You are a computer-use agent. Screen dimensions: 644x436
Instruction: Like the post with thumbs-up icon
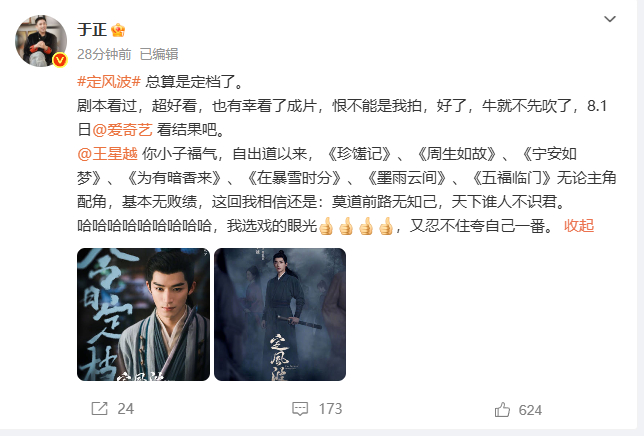tap(502, 410)
